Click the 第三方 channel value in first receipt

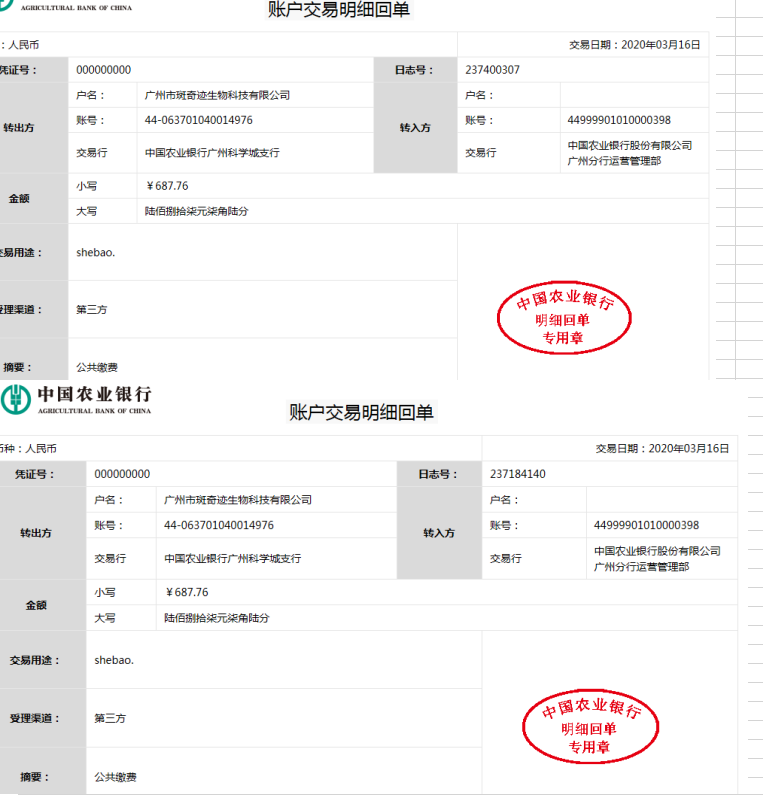click(x=92, y=310)
